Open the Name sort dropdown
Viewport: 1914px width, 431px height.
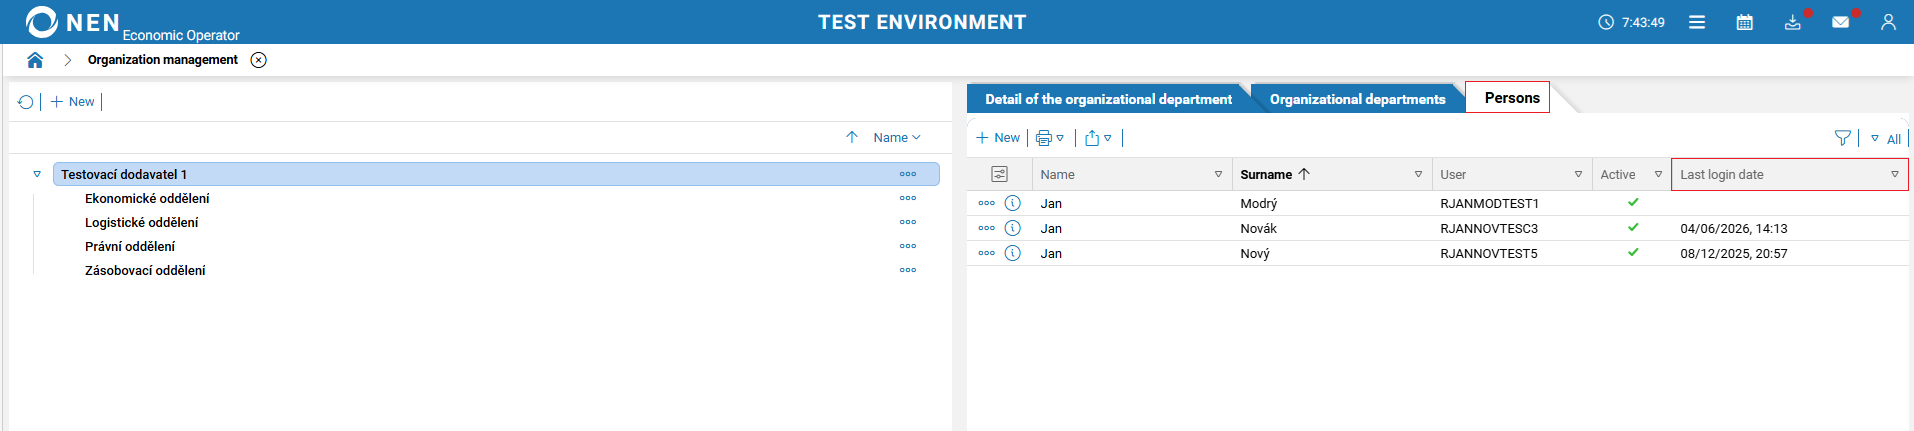coord(897,137)
